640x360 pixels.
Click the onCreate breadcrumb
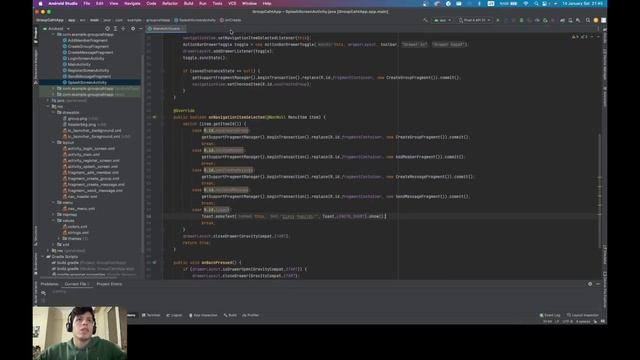(231, 20)
